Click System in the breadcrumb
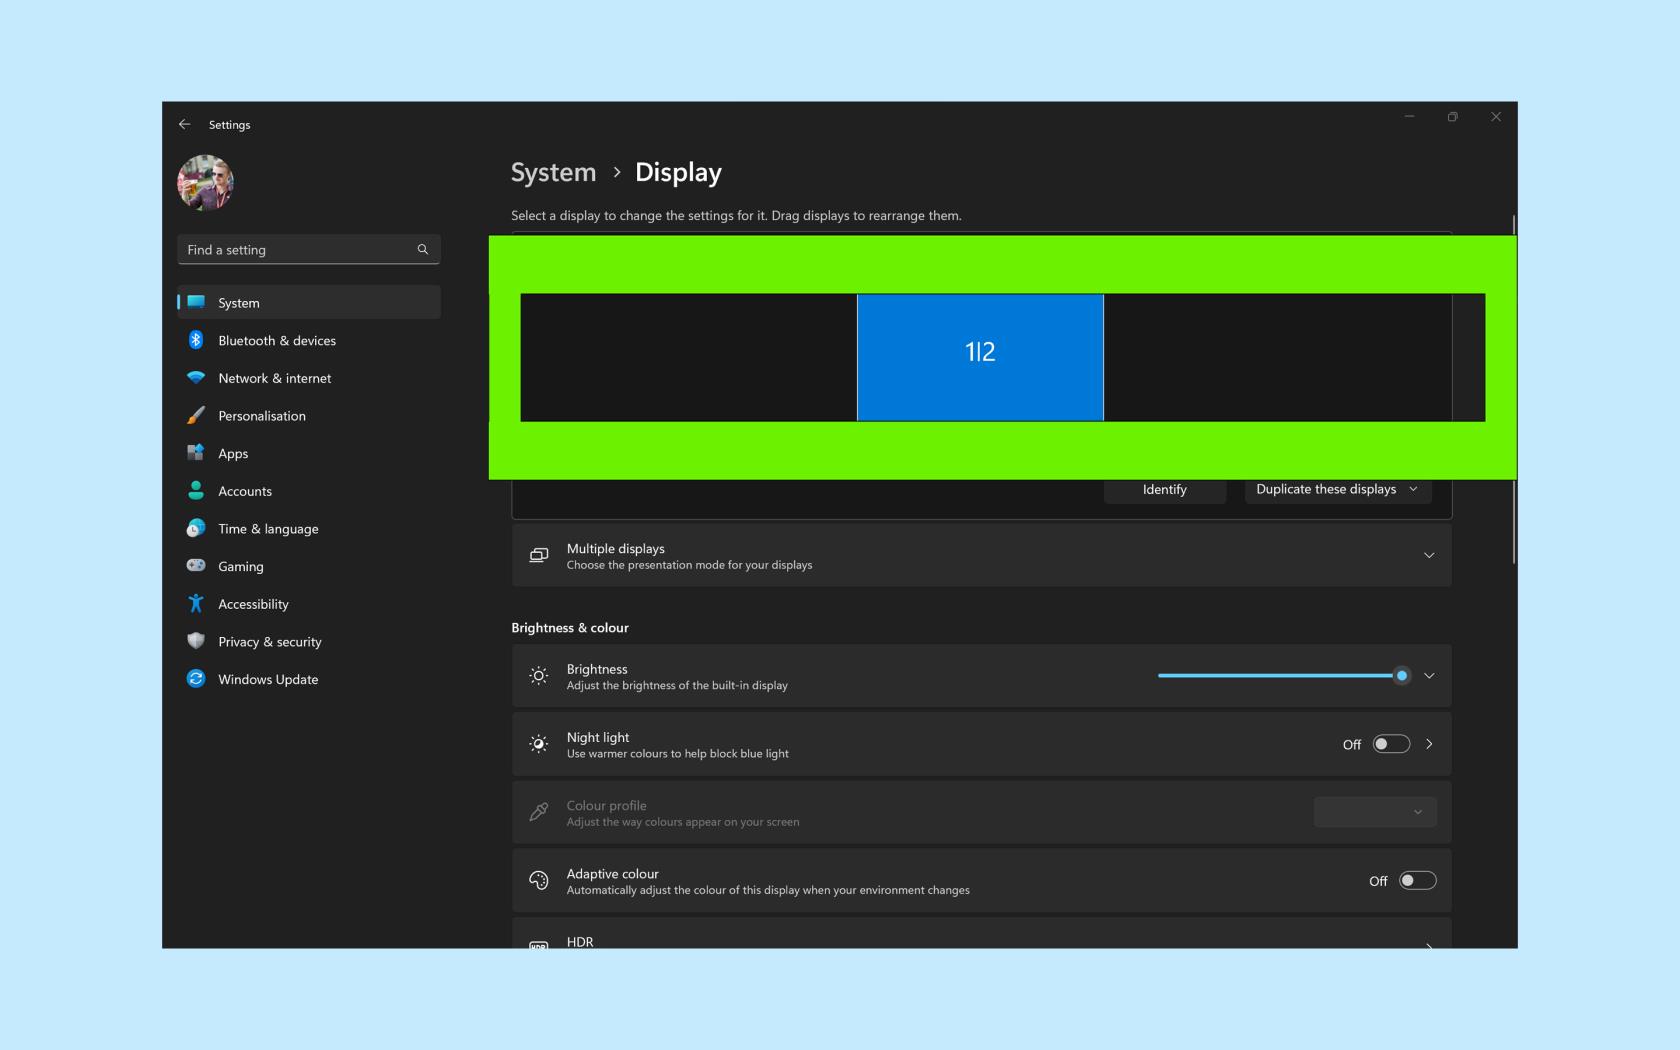This screenshot has height=1050, width=1680. pos(553,172)
